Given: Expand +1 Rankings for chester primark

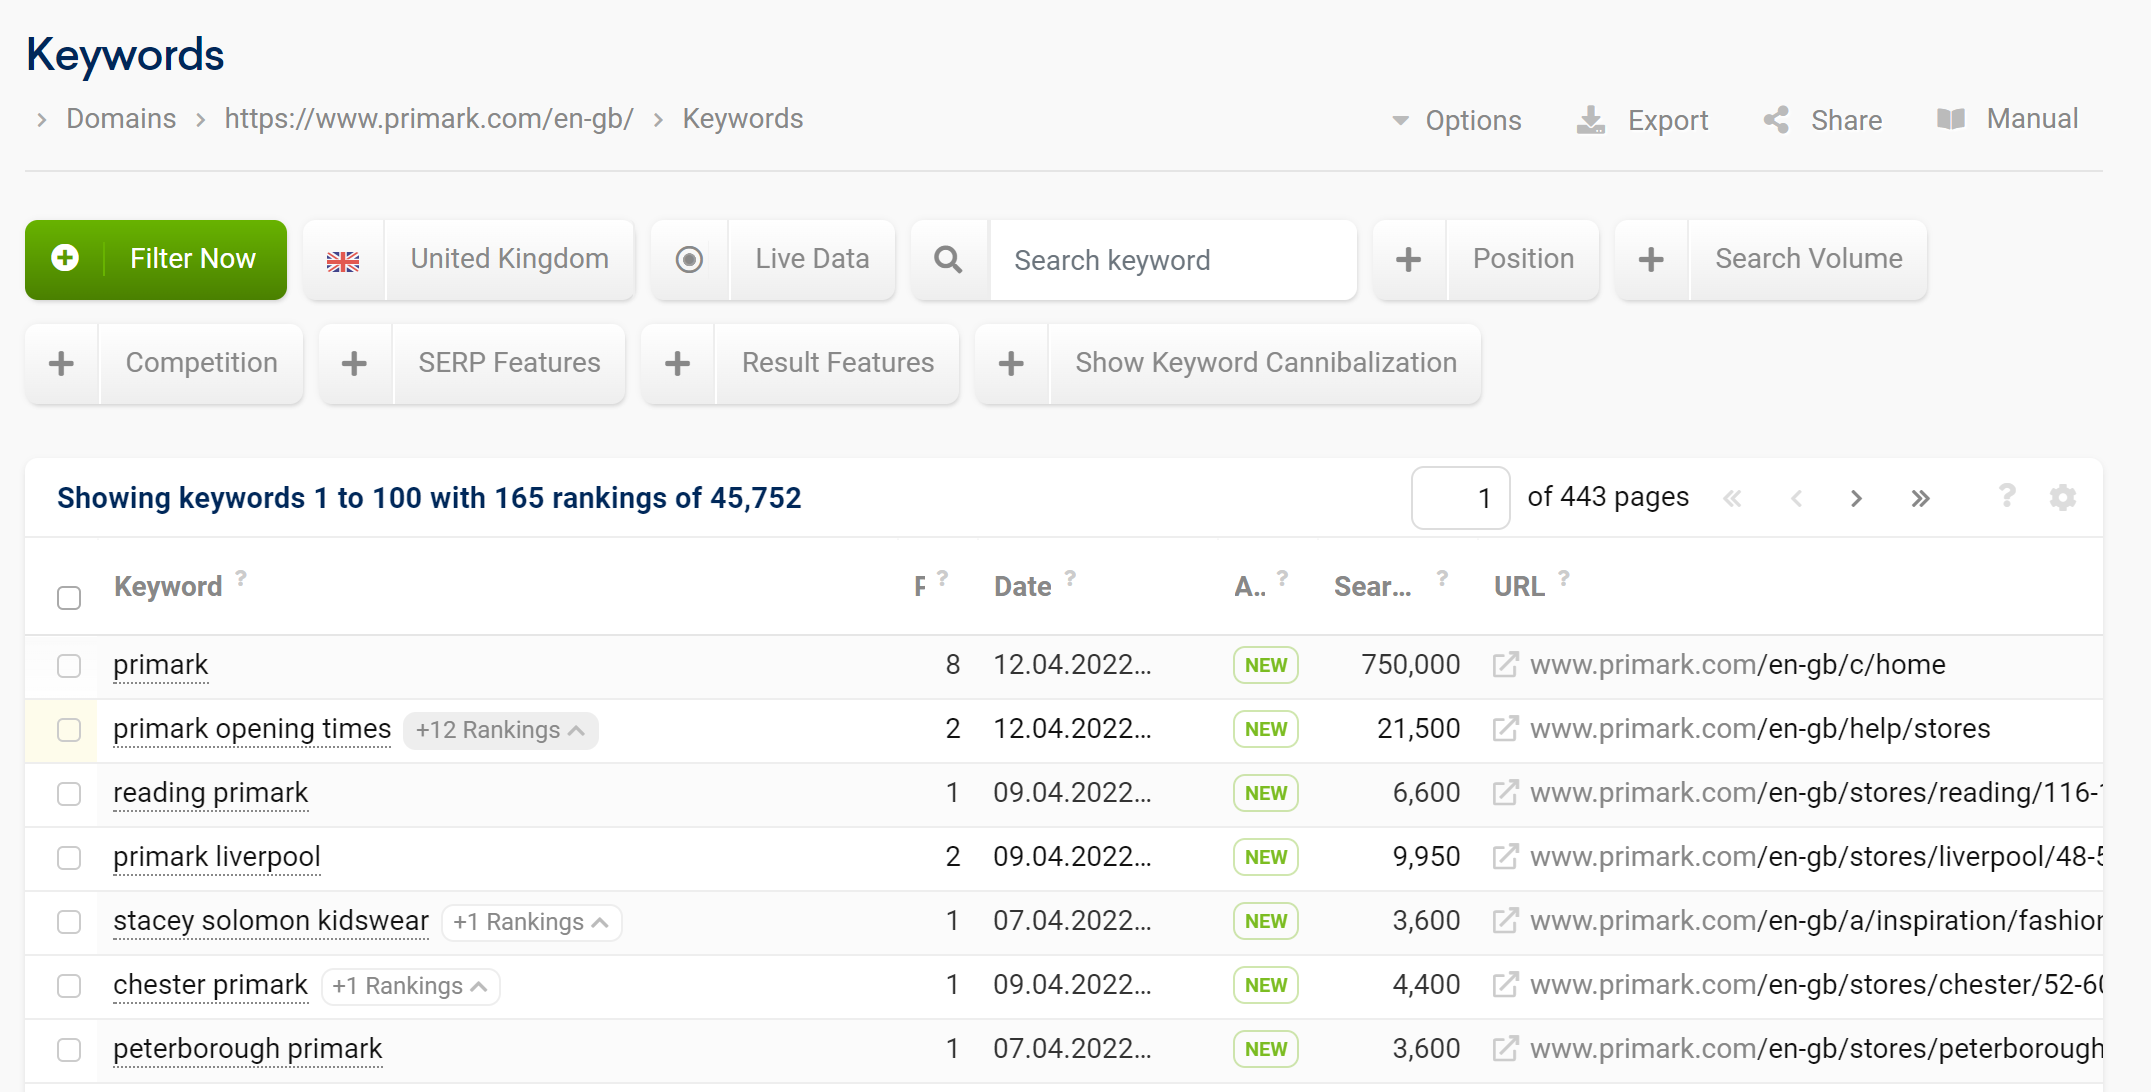Looking at the screenshot, I should 410,986.
